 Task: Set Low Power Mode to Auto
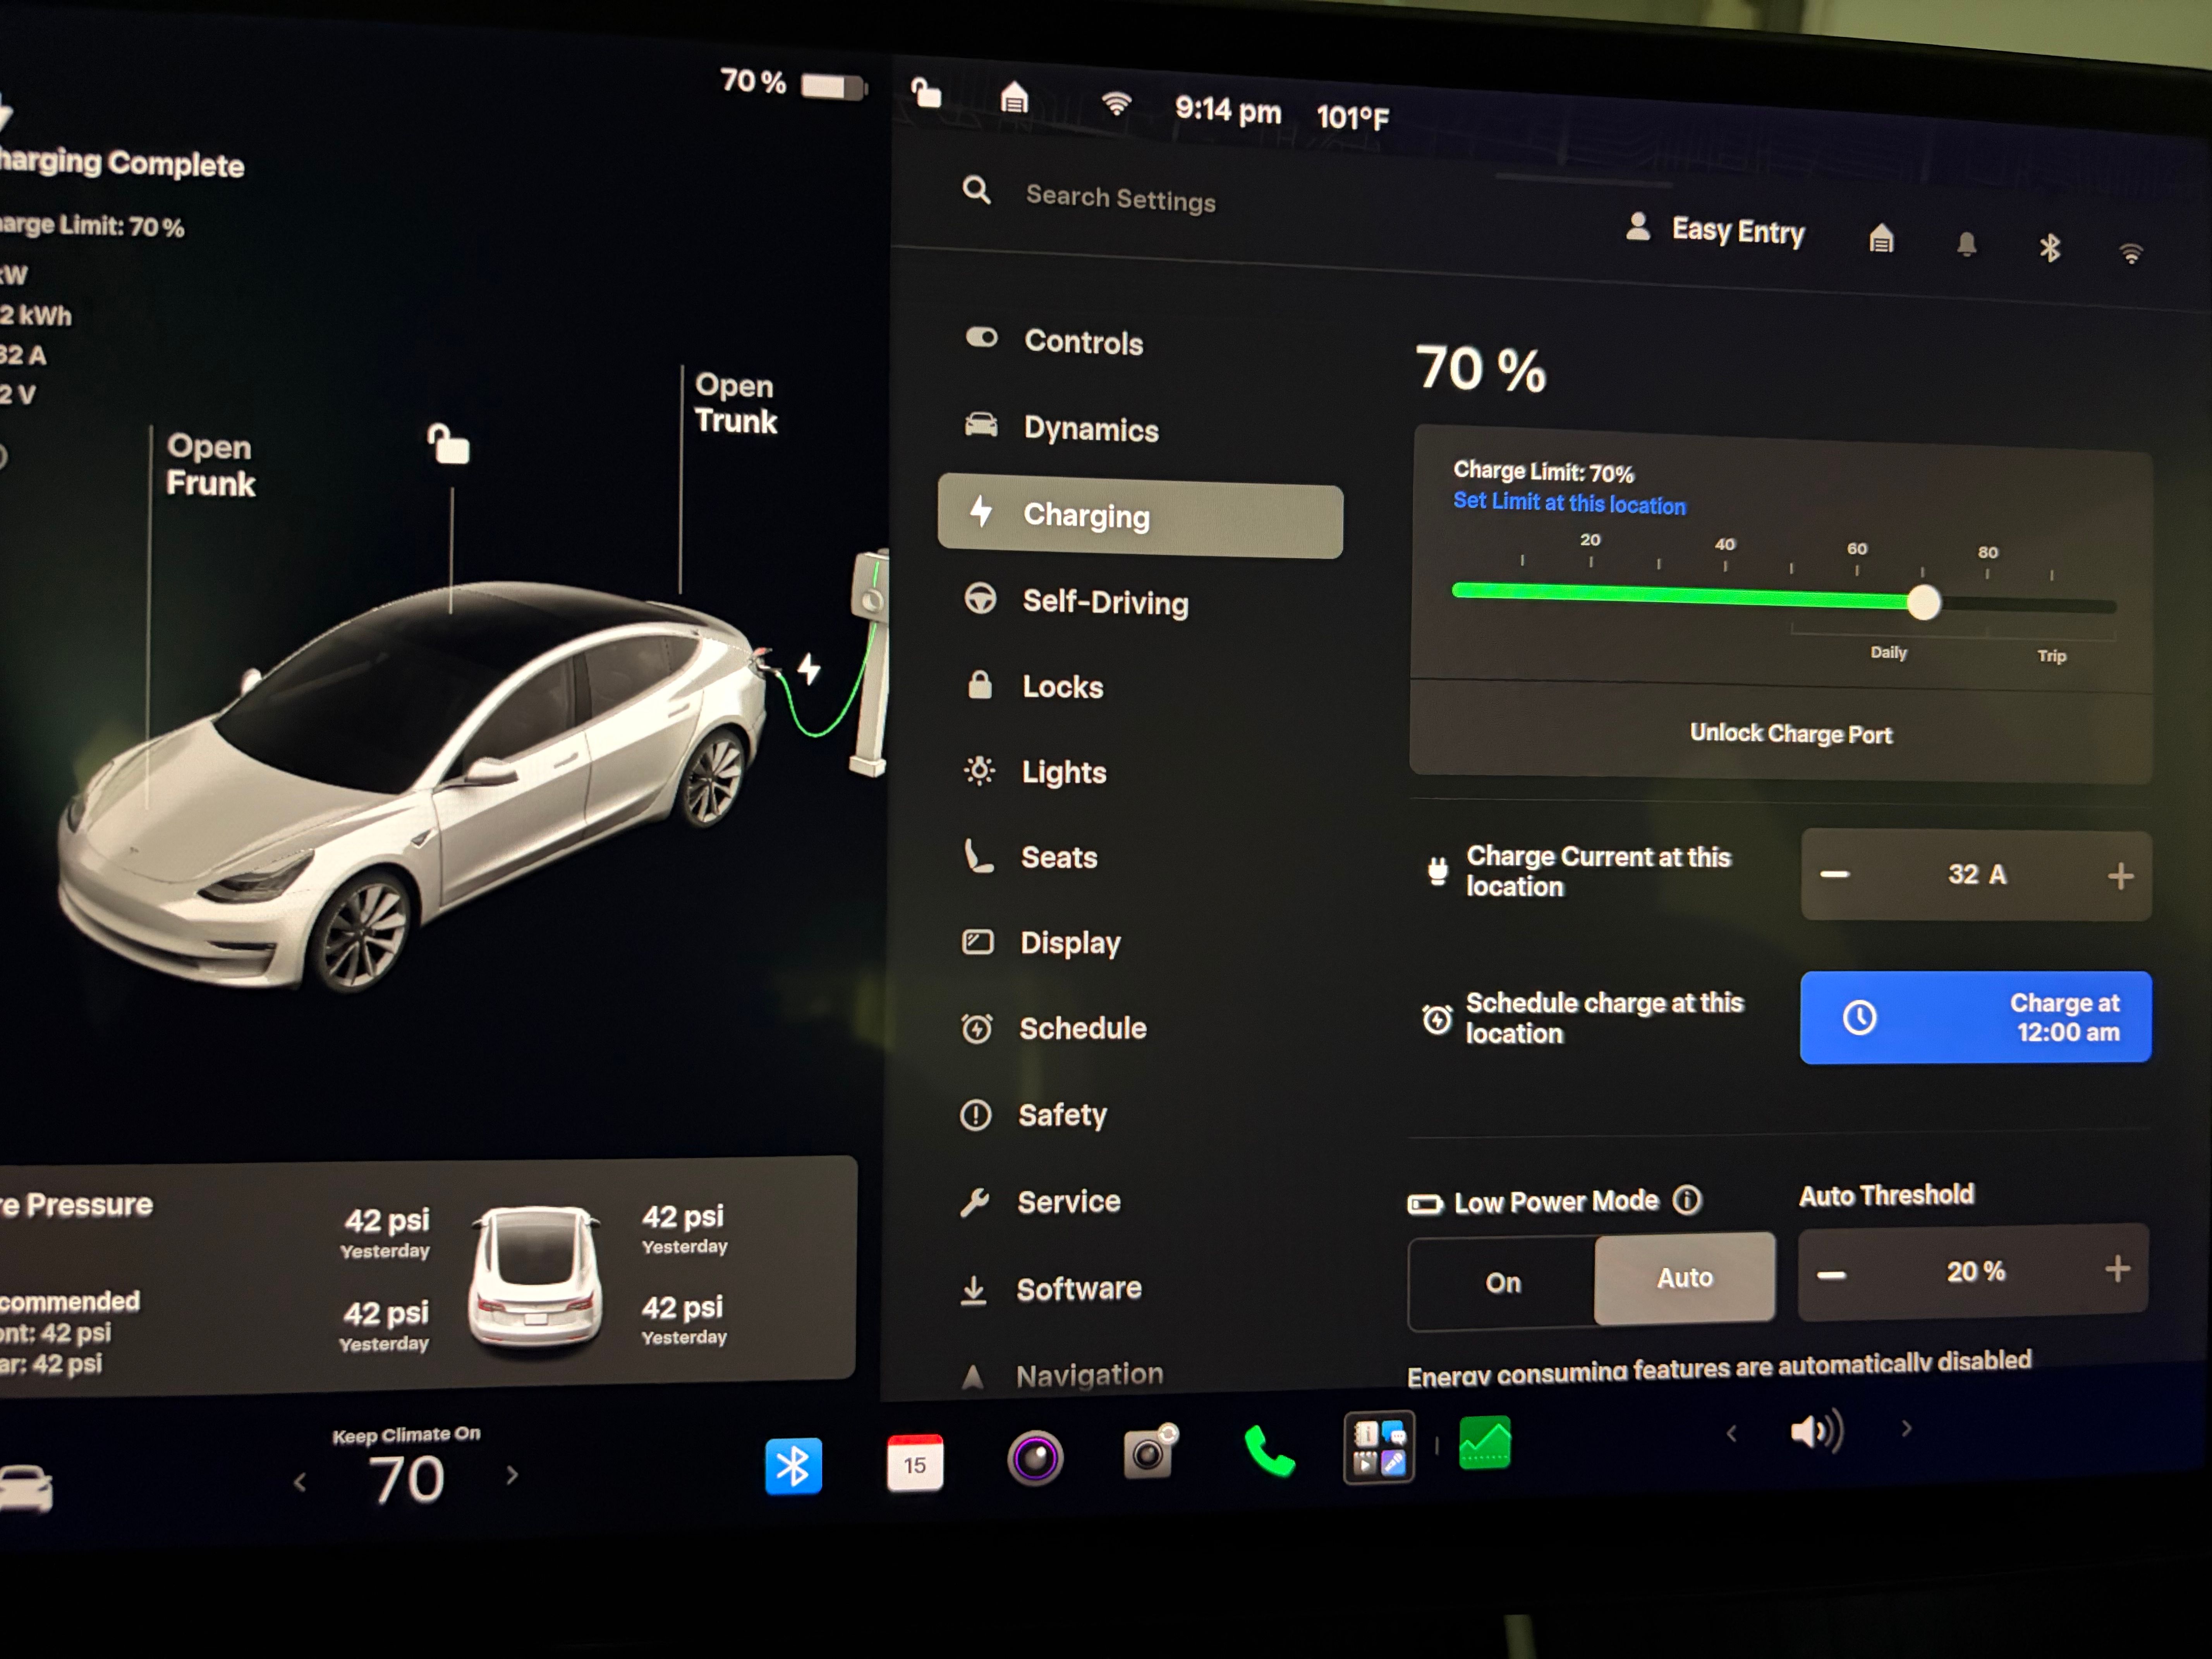(1685, 1278)
